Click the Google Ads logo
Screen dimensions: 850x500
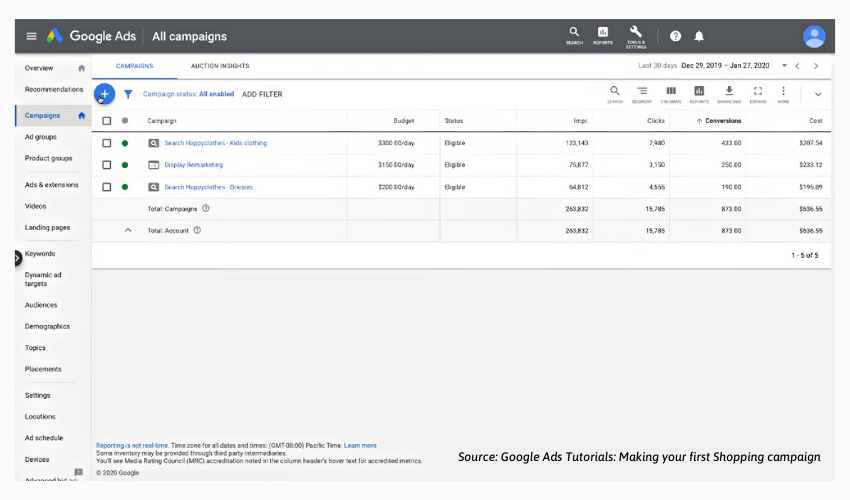coord(54,36)
